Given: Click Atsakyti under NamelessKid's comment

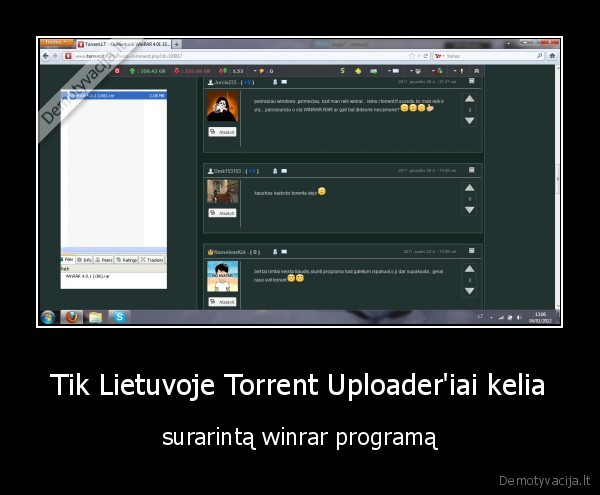Looking at the screenshot, I should click(x=222, y=302).
